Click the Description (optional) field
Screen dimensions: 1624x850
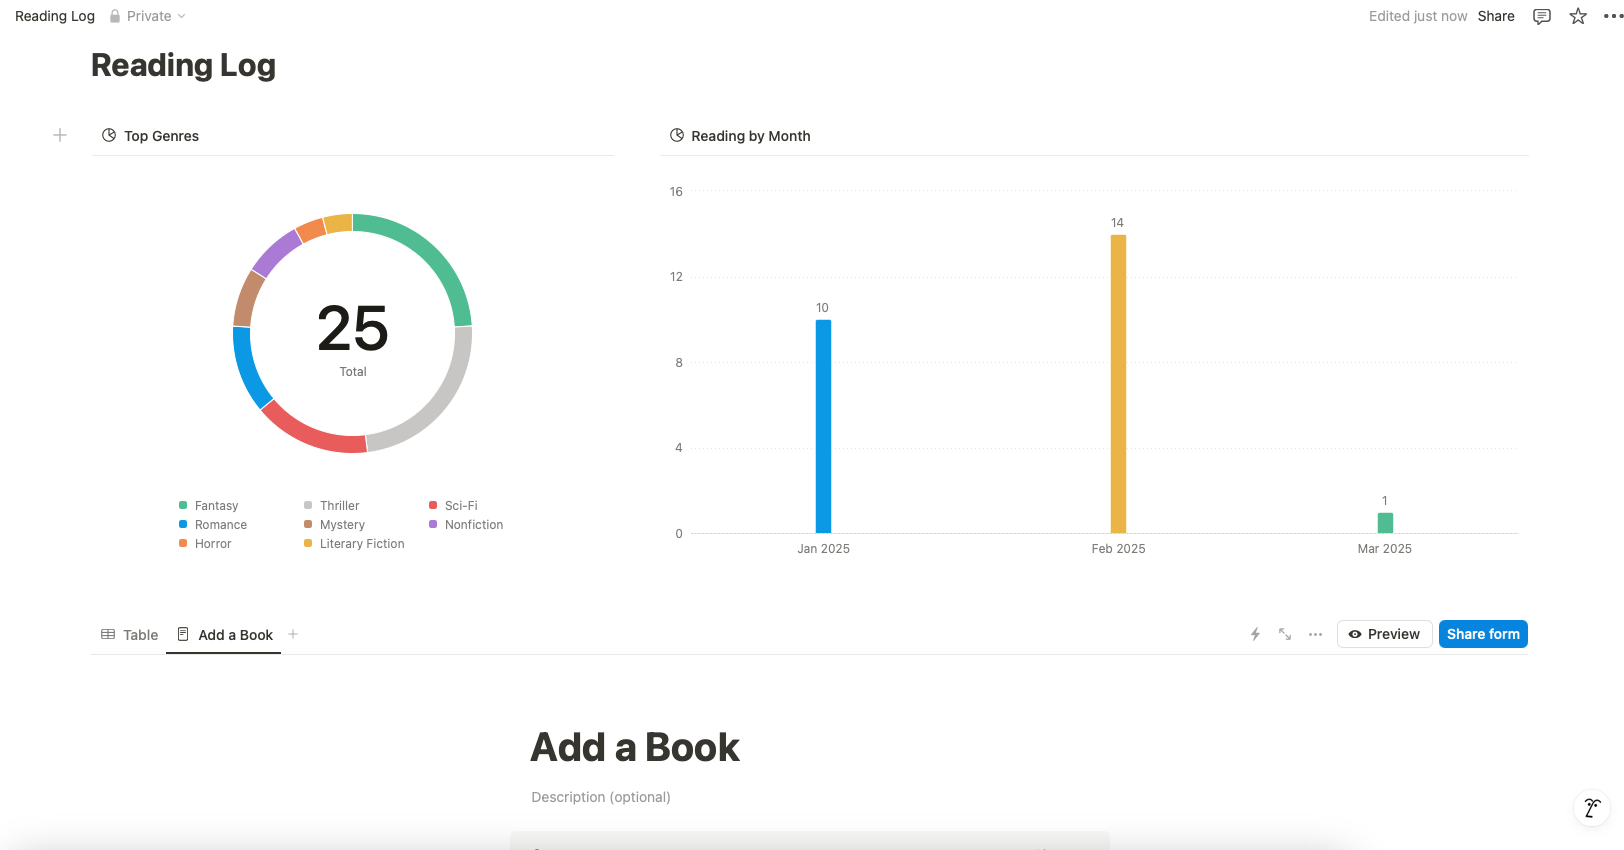[601, 797]
